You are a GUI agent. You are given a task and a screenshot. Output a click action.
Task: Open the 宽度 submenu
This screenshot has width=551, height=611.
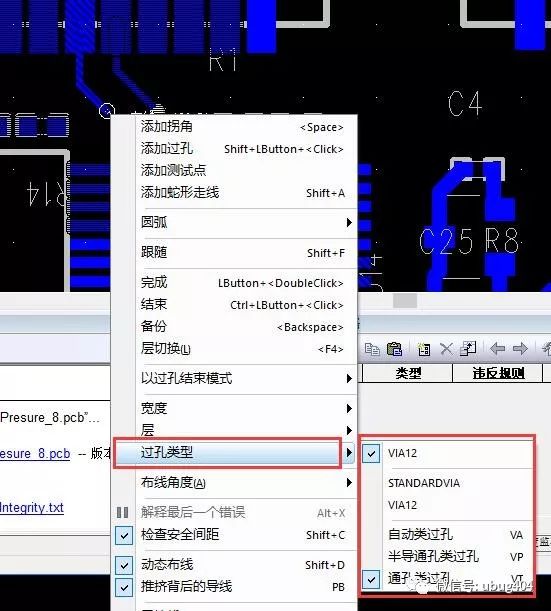246,408
